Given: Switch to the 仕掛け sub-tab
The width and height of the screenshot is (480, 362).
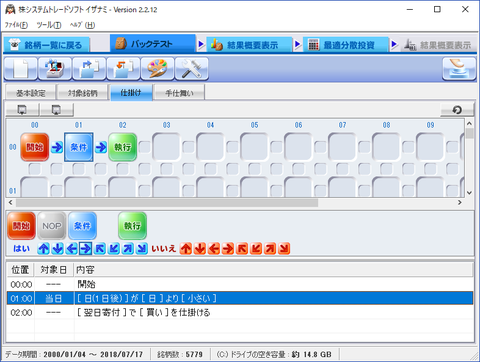Looking at the screenshot, I should pos(131,92).
